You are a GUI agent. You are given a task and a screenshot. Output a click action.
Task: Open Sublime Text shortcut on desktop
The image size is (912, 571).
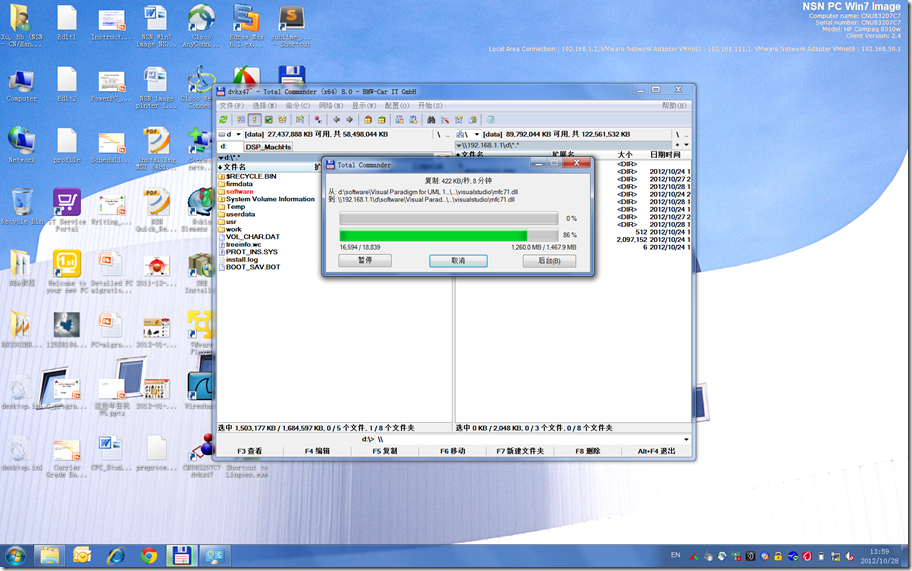click(x=291, y=26)
